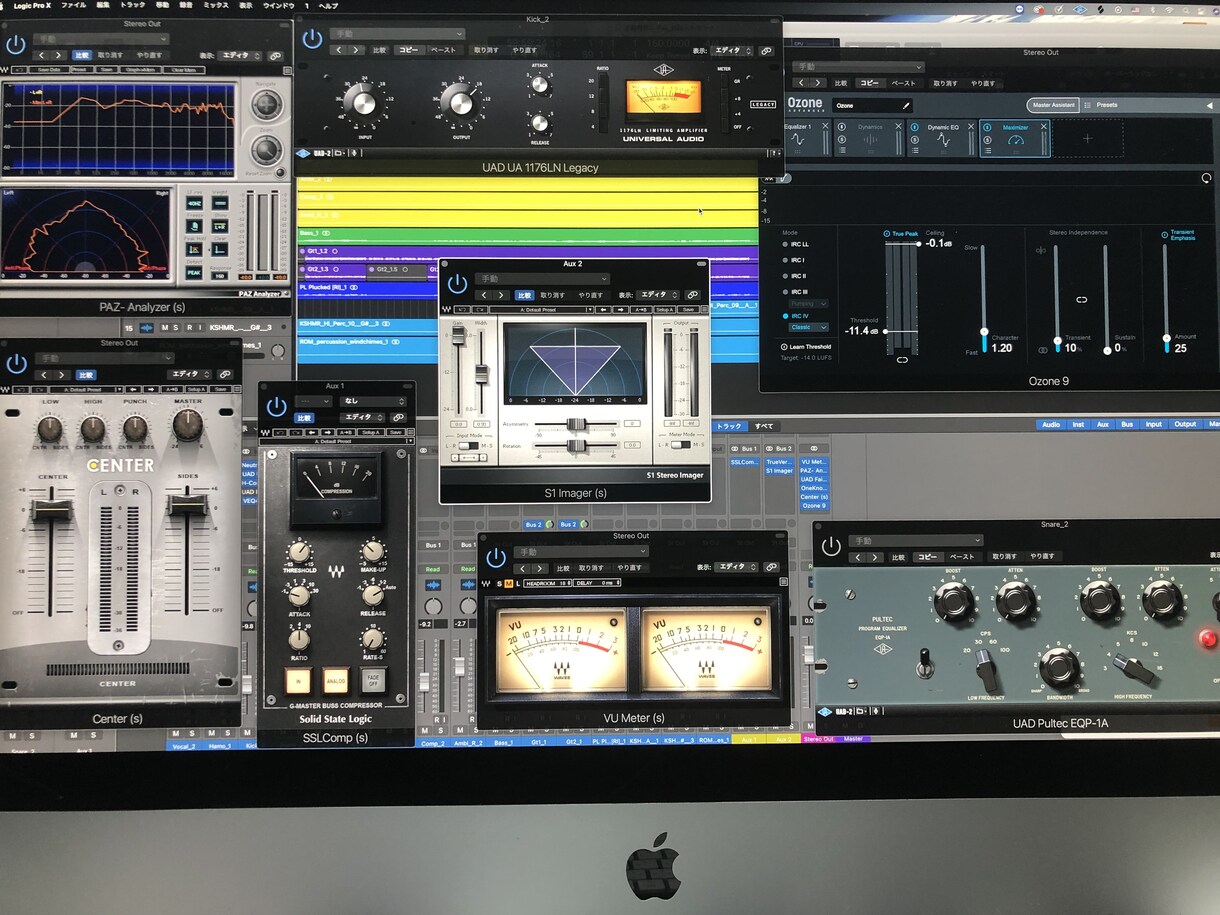This screenshot has width=1220, height=915.
Task: Turn off the VU Meter plugin power icon
Action: pyautogui.click(x=495, y=556)
